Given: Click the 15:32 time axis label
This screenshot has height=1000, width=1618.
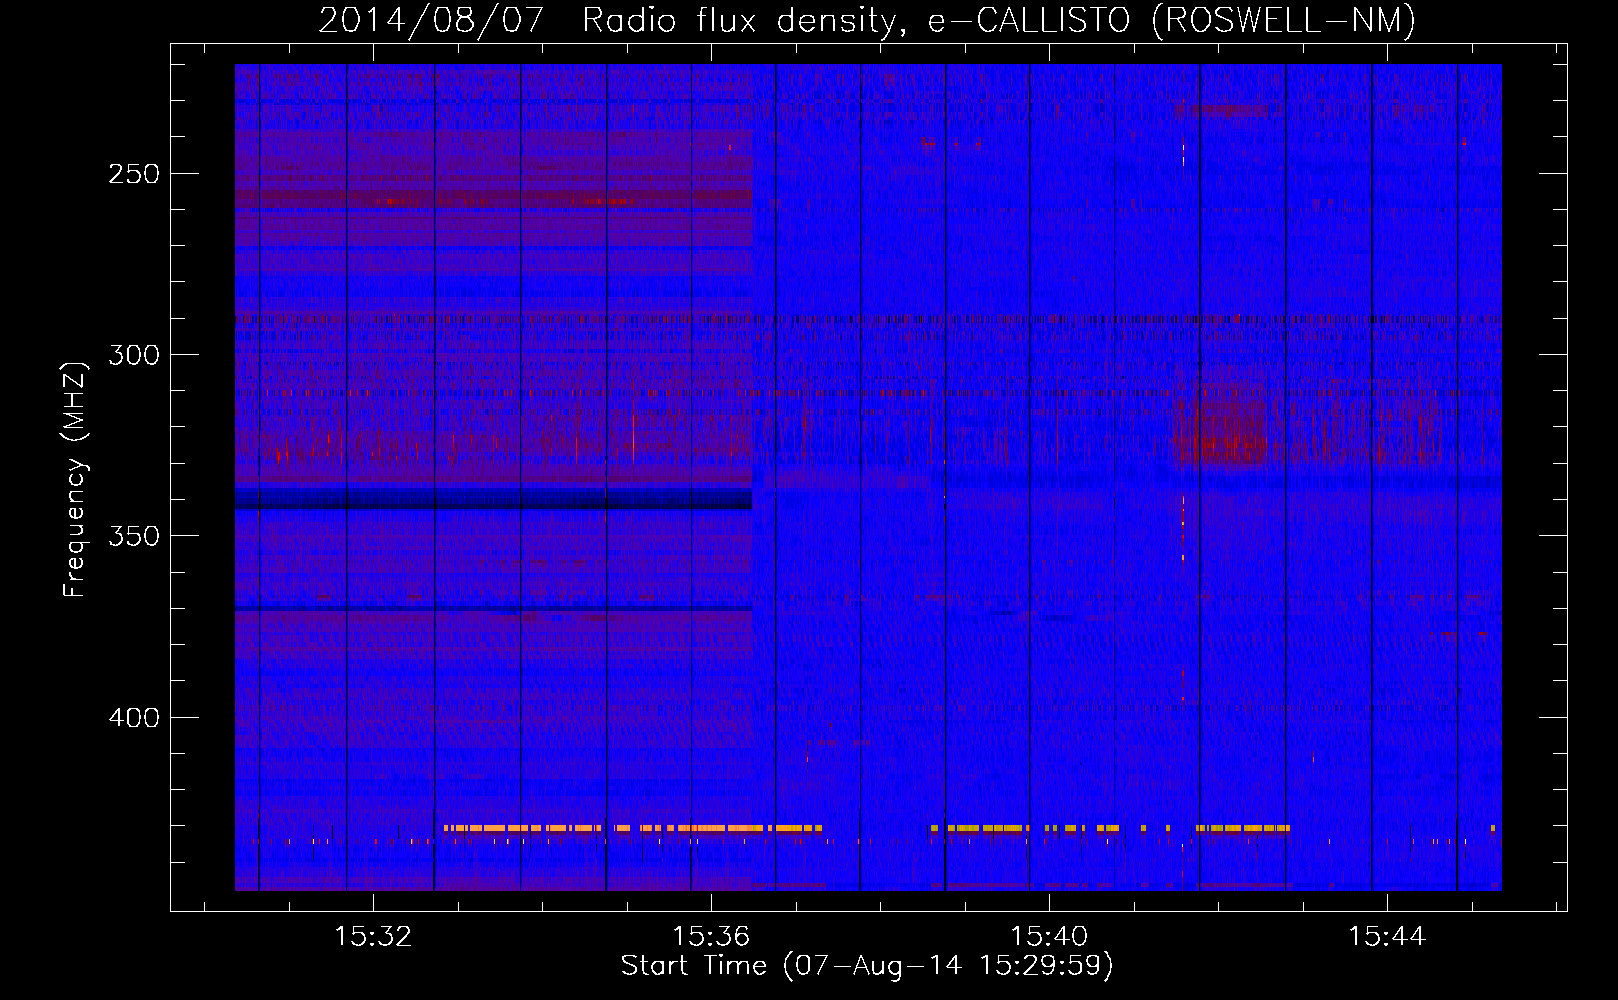Looking at the screenshot, I should point(373,936).
